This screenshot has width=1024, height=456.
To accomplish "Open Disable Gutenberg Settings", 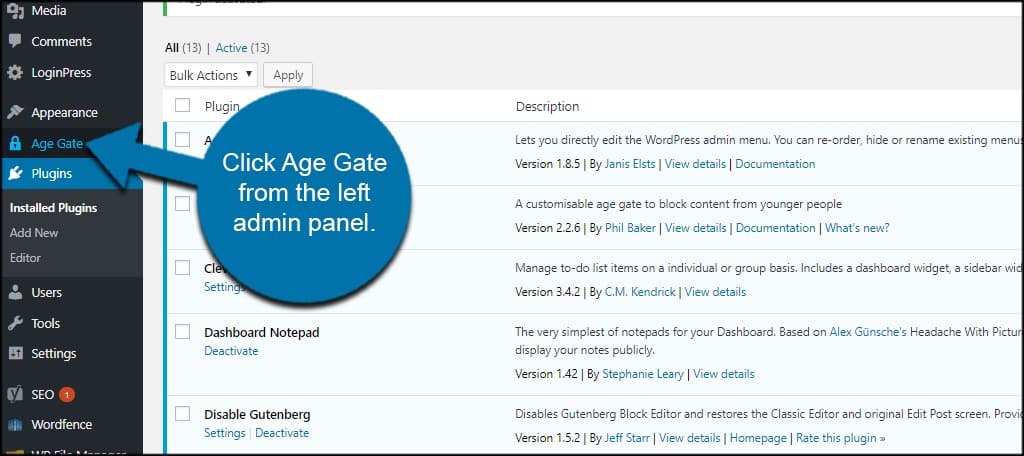I will point(225,433).
